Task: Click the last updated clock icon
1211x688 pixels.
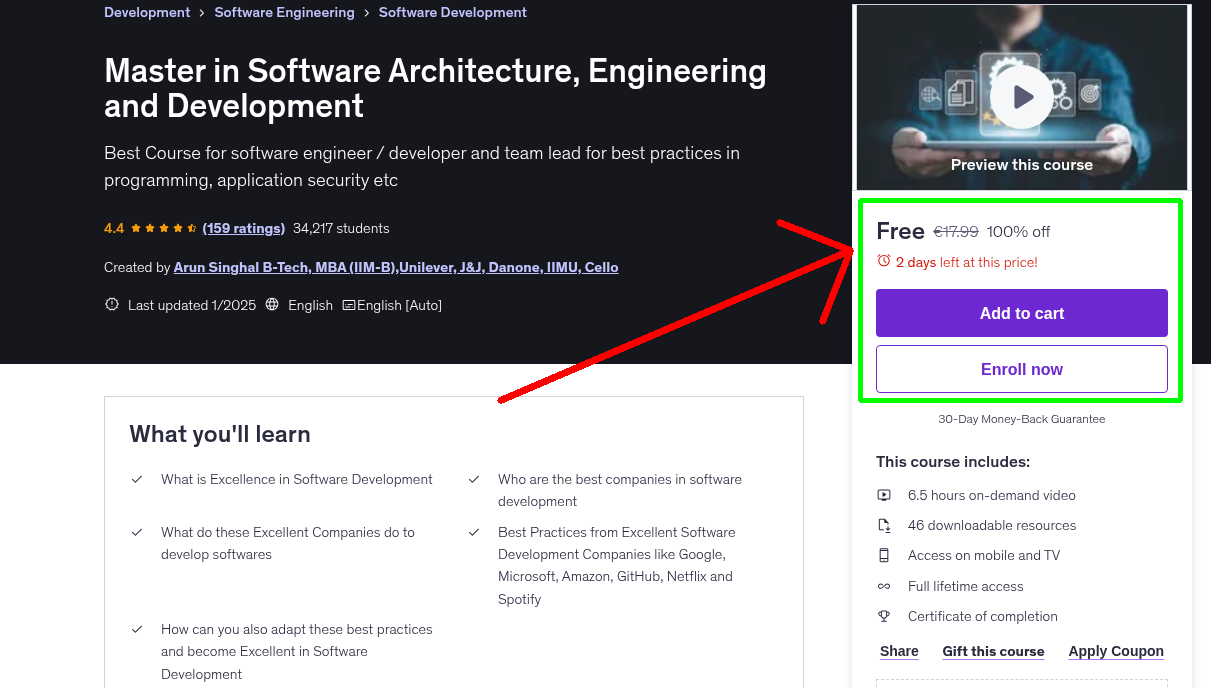Action: point(111,304)
